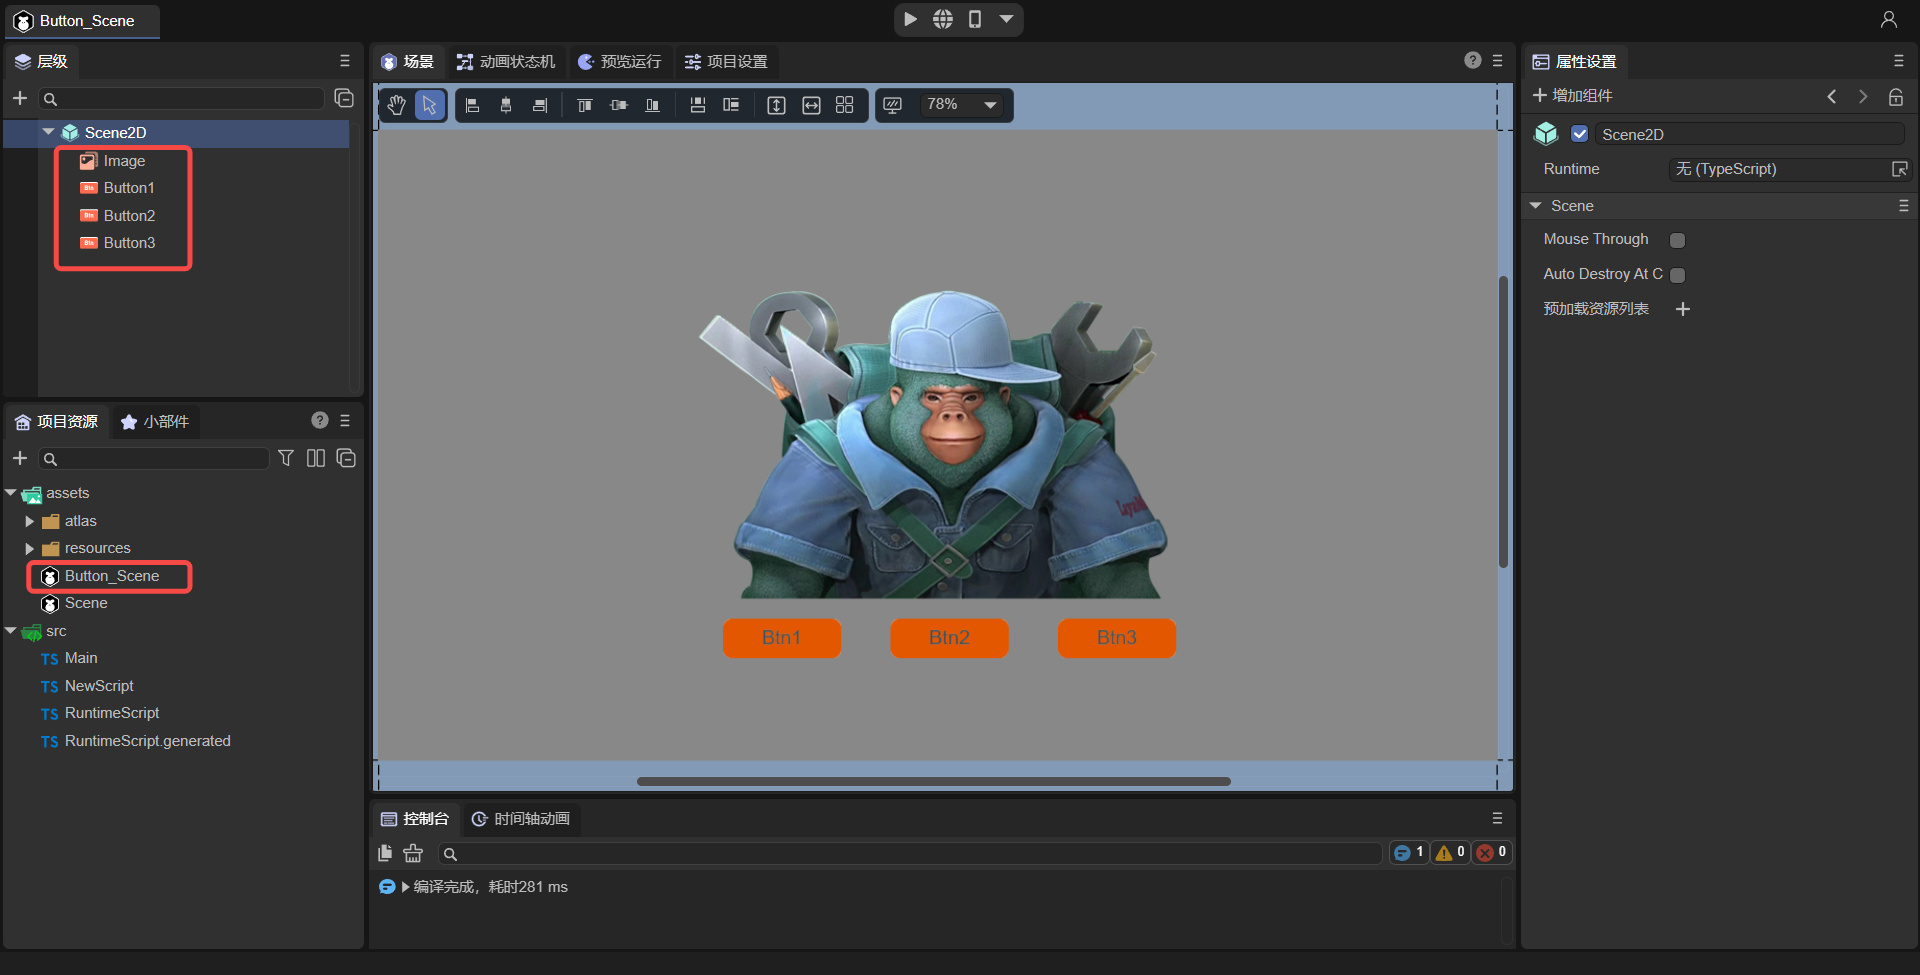Click the user account icon
Image resolution: width=1920 pixels, height=975 pixels.
[x=1888, y=19]
